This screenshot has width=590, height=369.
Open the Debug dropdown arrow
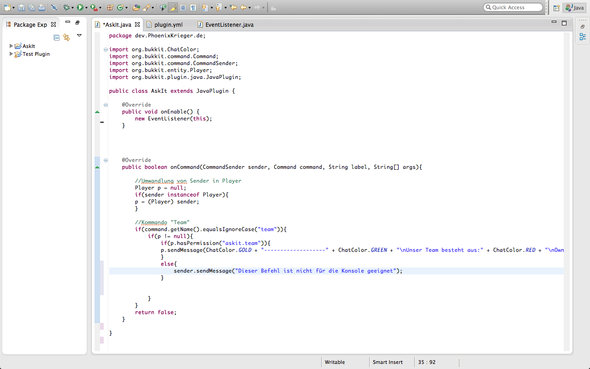click(x=73, y=8)
